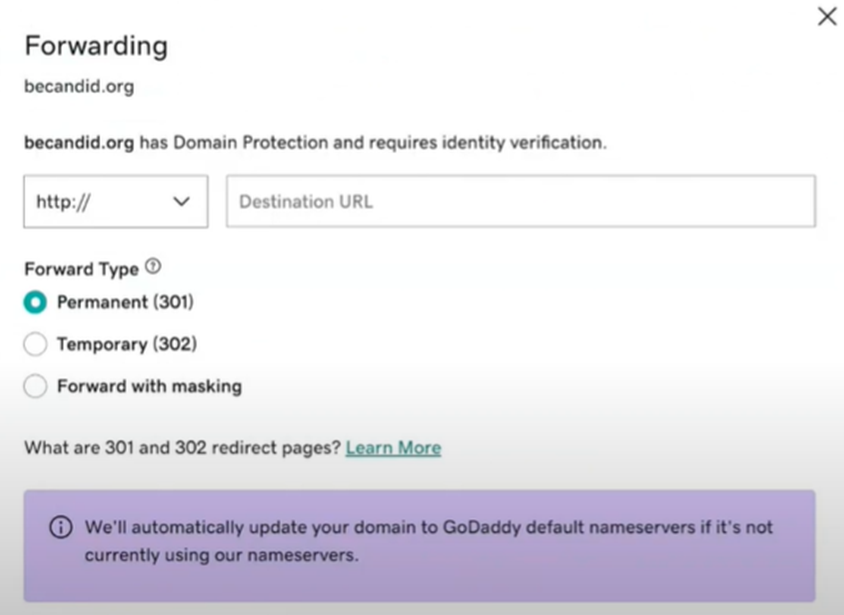The image size is (844, 615).
Task: Focus the Destination URL input field
Action: [x=521, y=201]
